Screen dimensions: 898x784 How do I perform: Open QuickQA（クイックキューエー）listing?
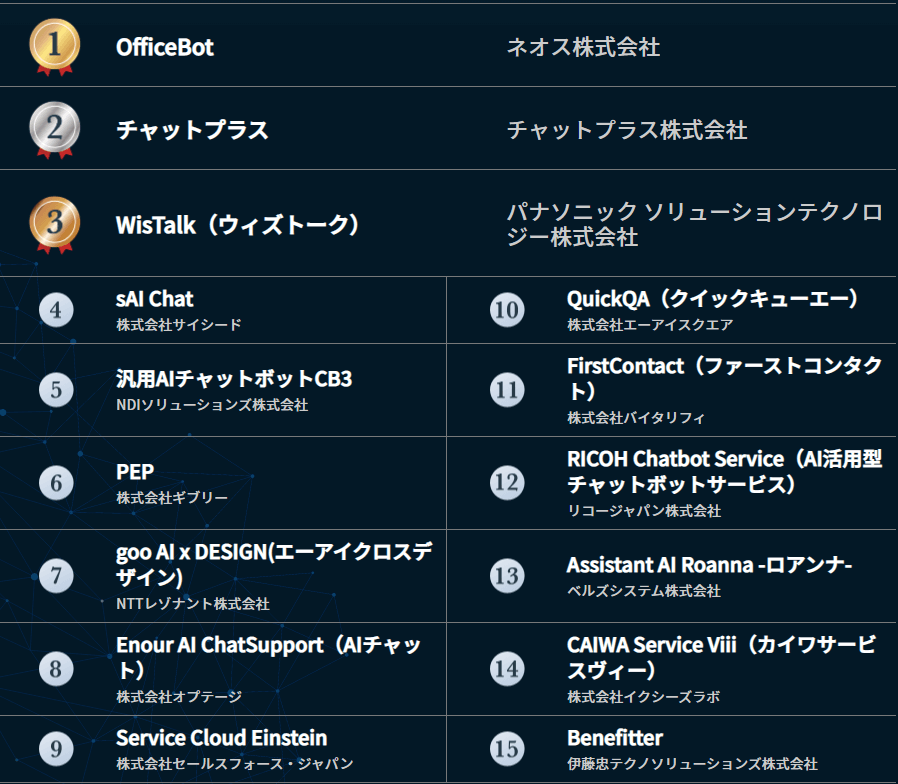click(713, 299)
